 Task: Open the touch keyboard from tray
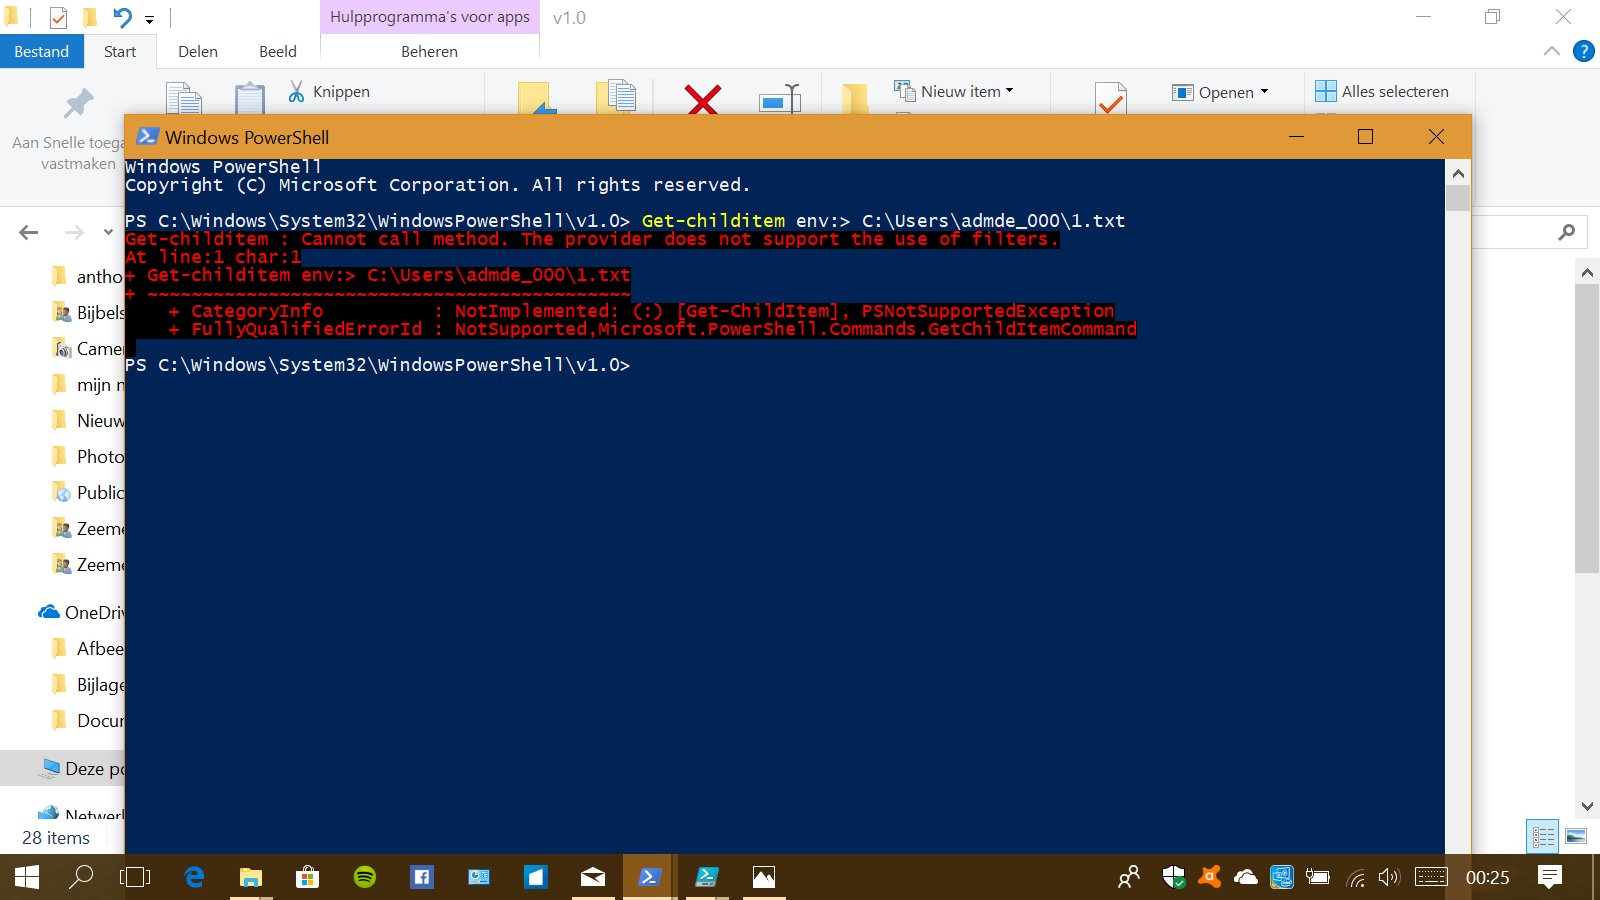coord(1431,877)
